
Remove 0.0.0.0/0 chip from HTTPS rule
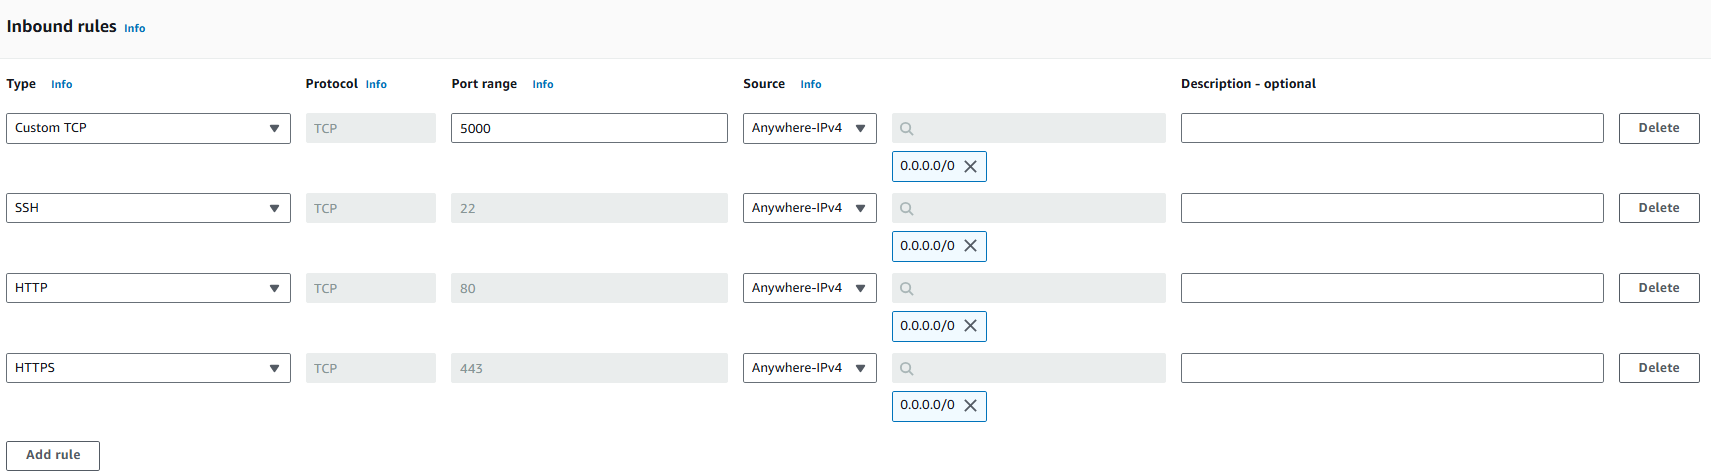coord(970,406)
